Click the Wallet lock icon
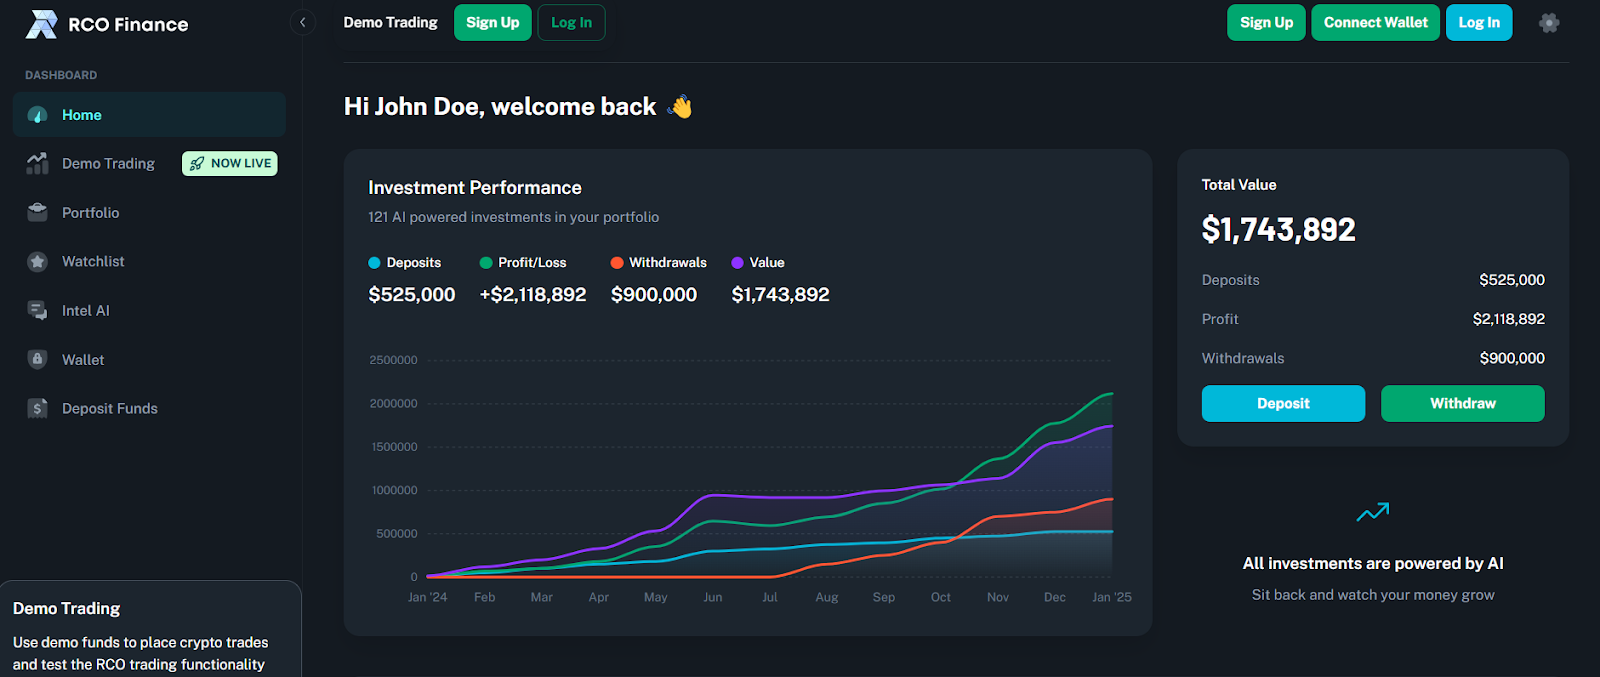This screenshot has width=1600, height=677. (38, 359)
